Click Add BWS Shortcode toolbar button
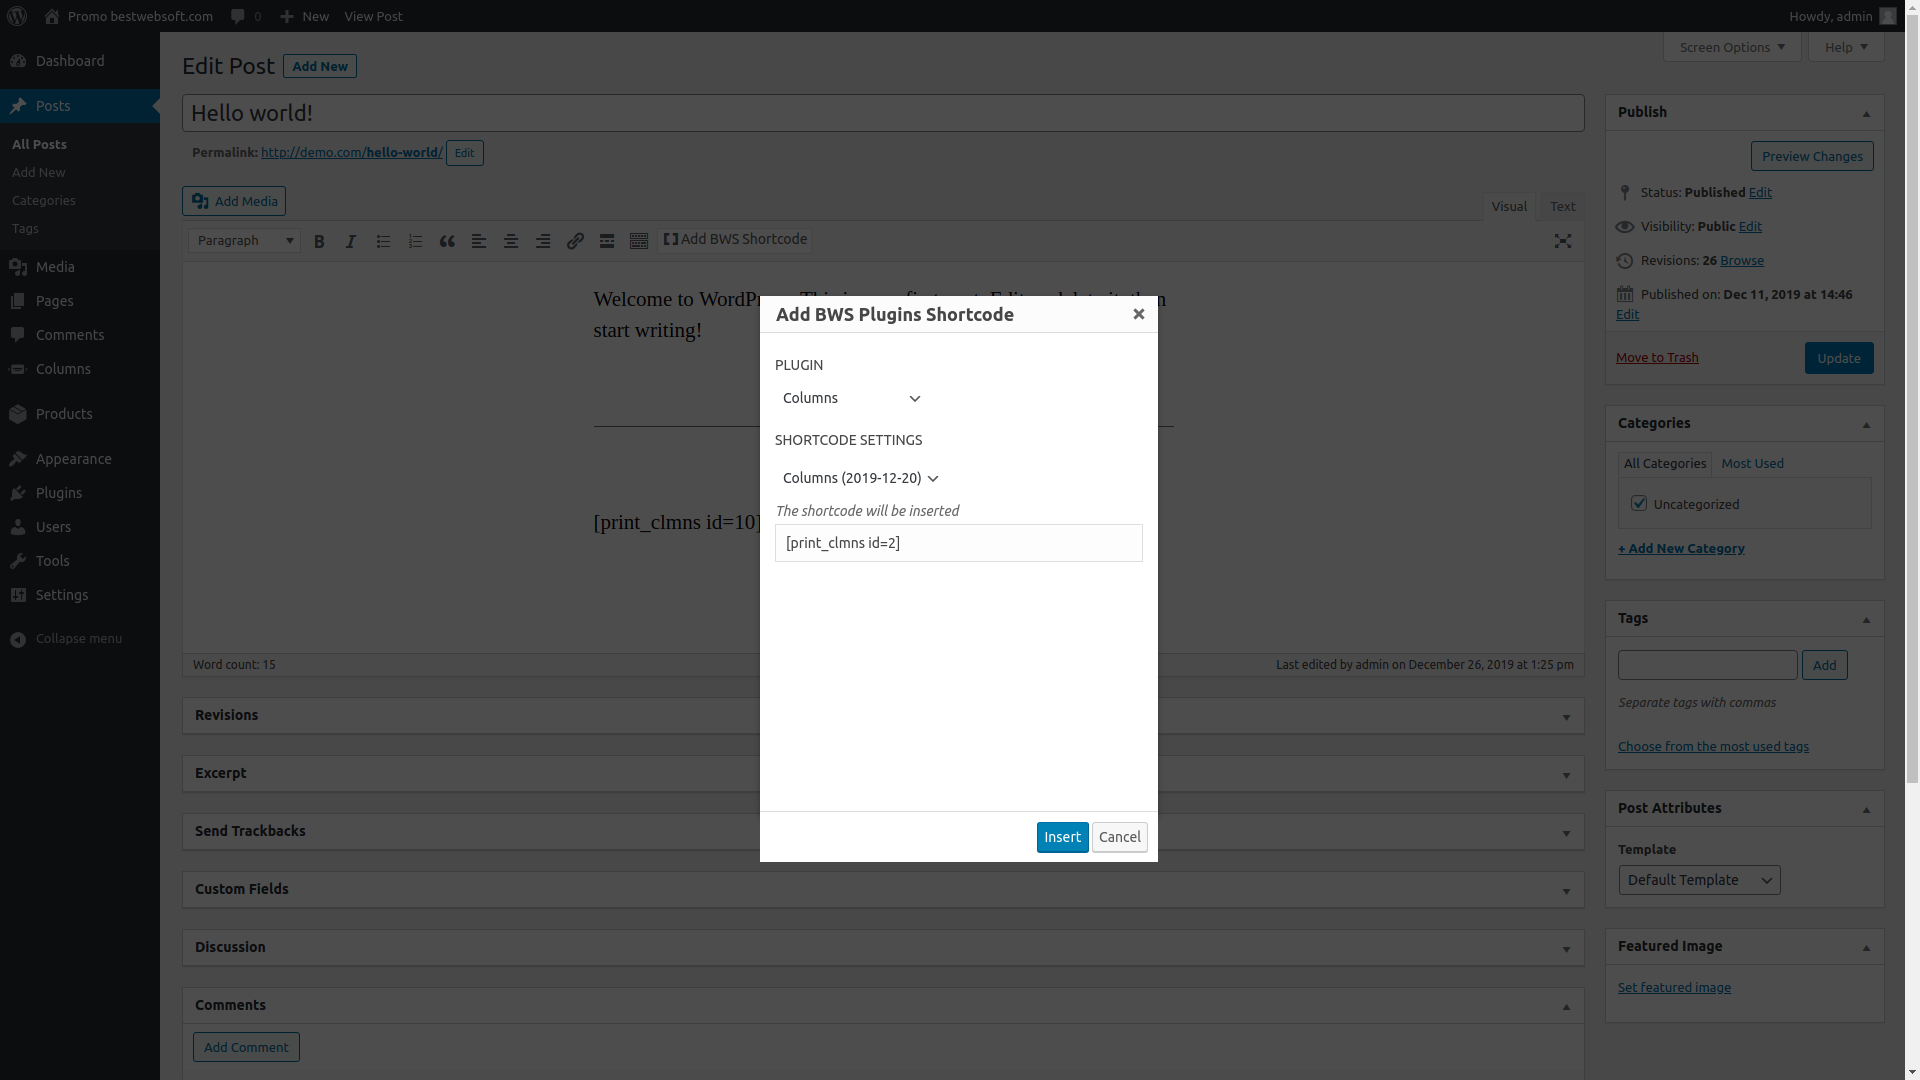 (735, 240)
